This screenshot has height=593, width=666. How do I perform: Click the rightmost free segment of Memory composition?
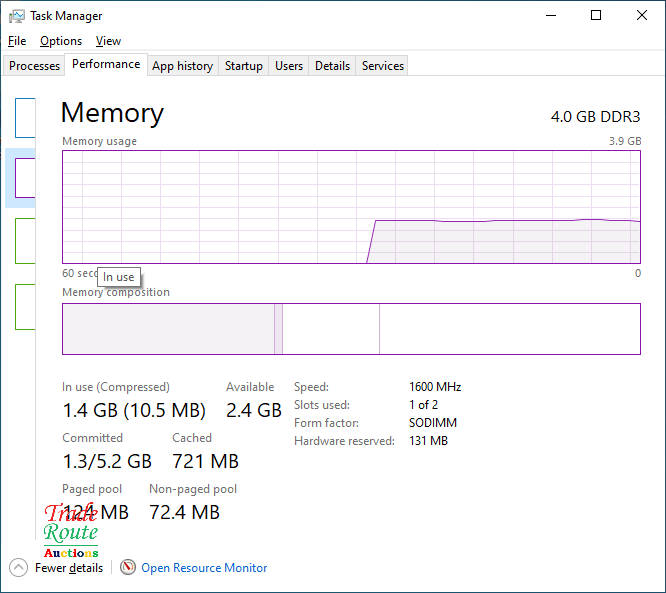coord(509,329)
